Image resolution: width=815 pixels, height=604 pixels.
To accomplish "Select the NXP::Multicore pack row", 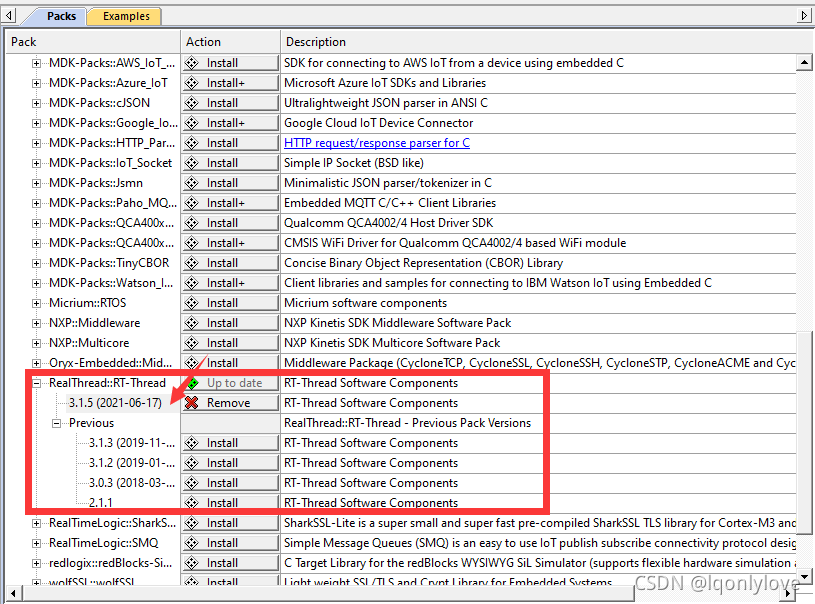I will [89, 343].
